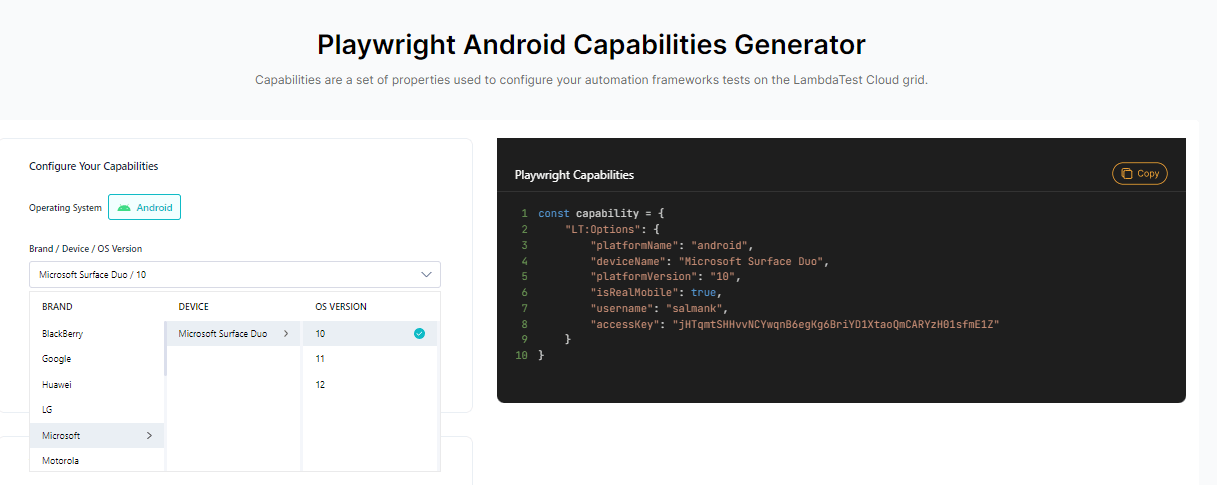Screen dimensions: 1217x485
Task: Copy the Playwright capabilities code
Action: pyautogui.click(x=1139, y=173)
